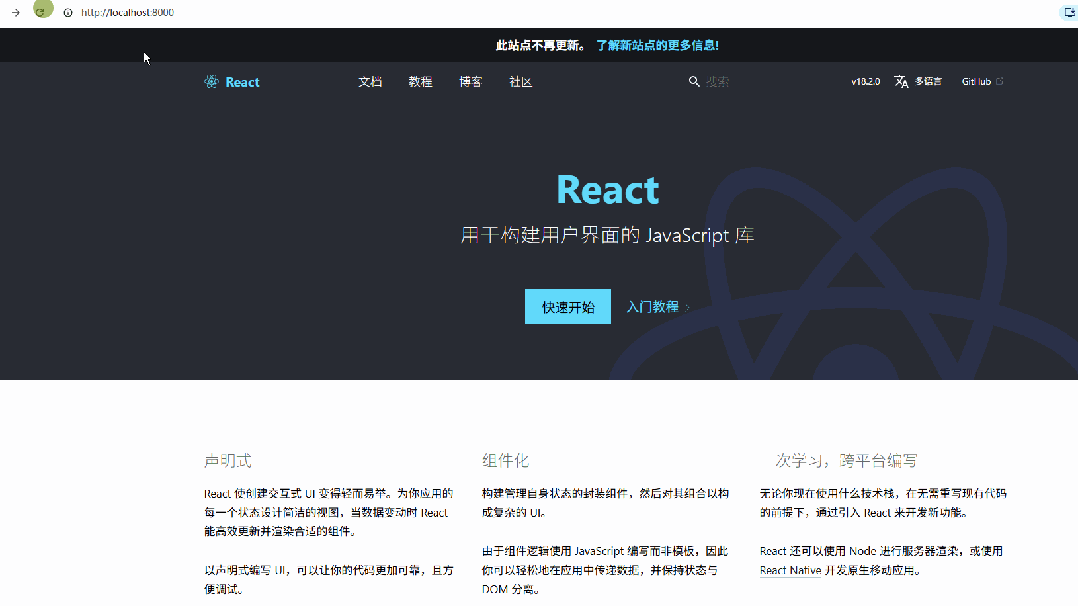Screen dimensions: 1078x606
Task: Open the 入门教程 link
Action: click(652, 307)
